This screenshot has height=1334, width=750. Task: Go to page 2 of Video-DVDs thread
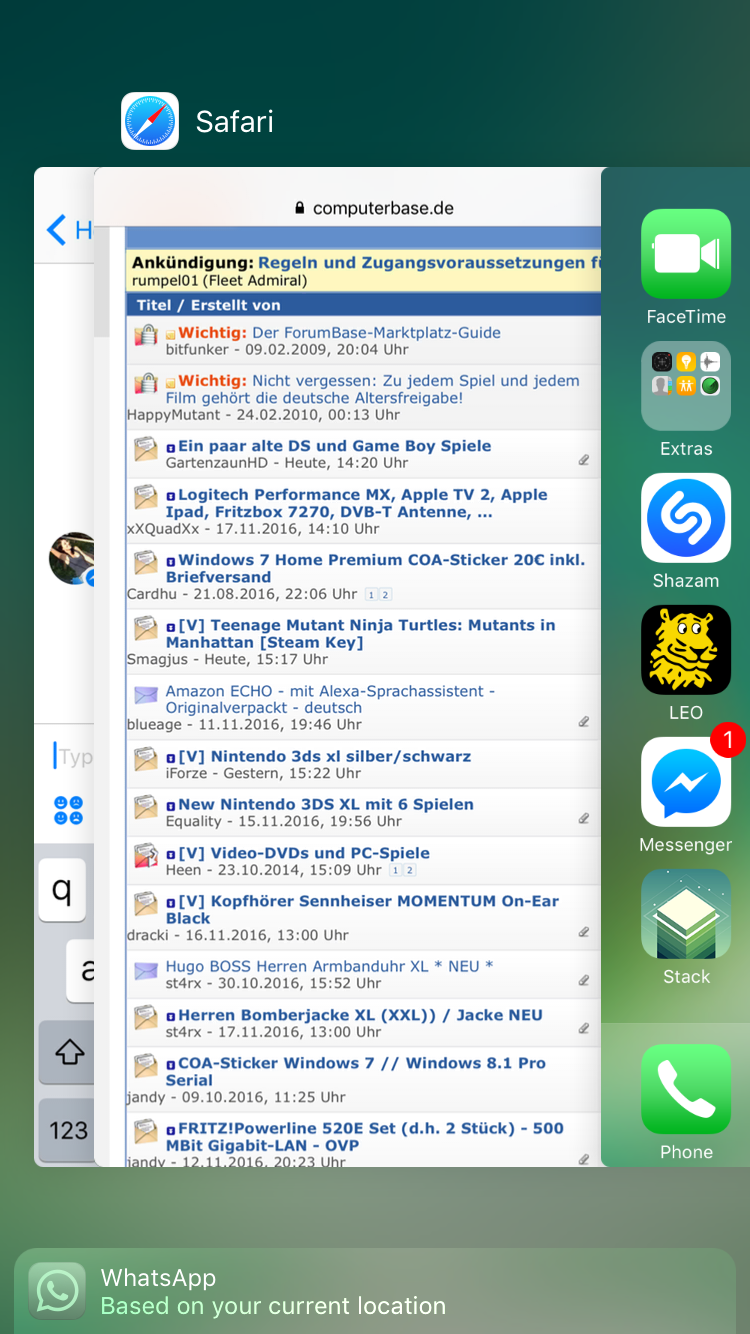(409, 870)
